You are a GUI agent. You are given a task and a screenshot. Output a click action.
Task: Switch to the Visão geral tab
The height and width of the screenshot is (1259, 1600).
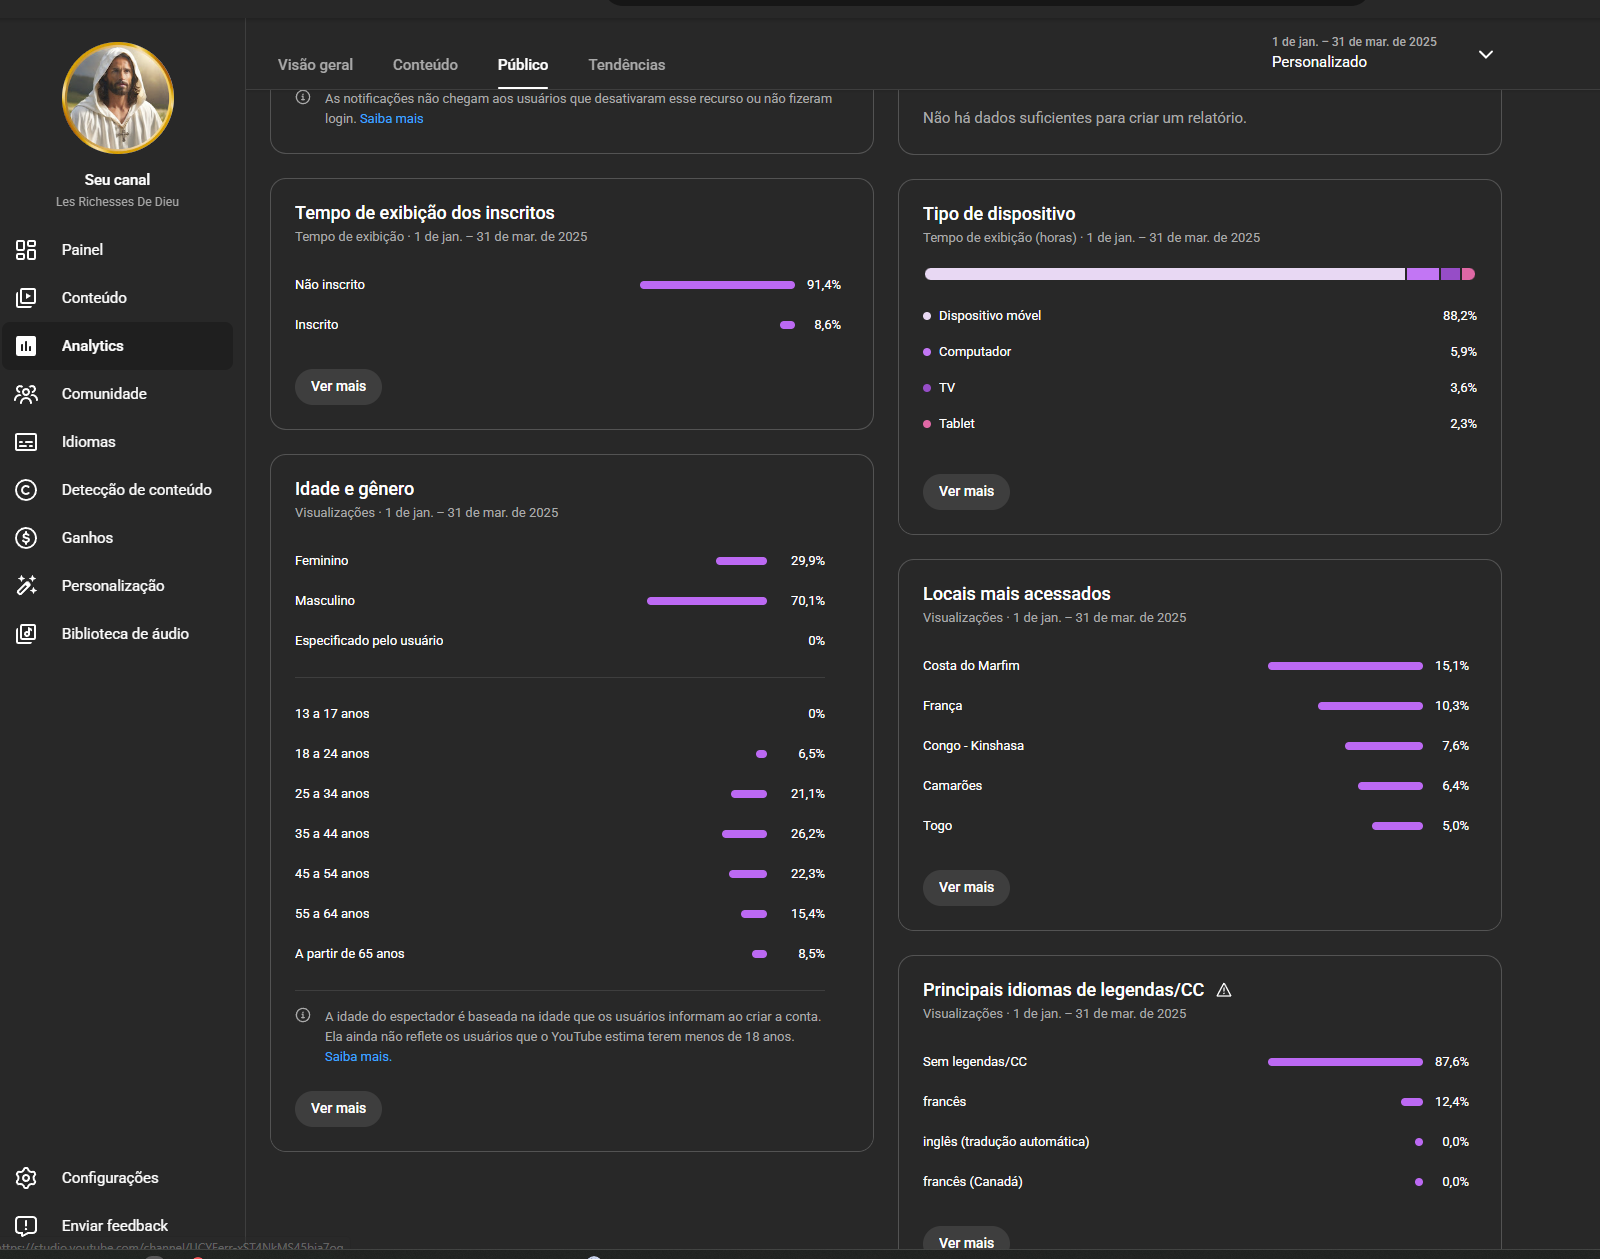coord(315,65)
